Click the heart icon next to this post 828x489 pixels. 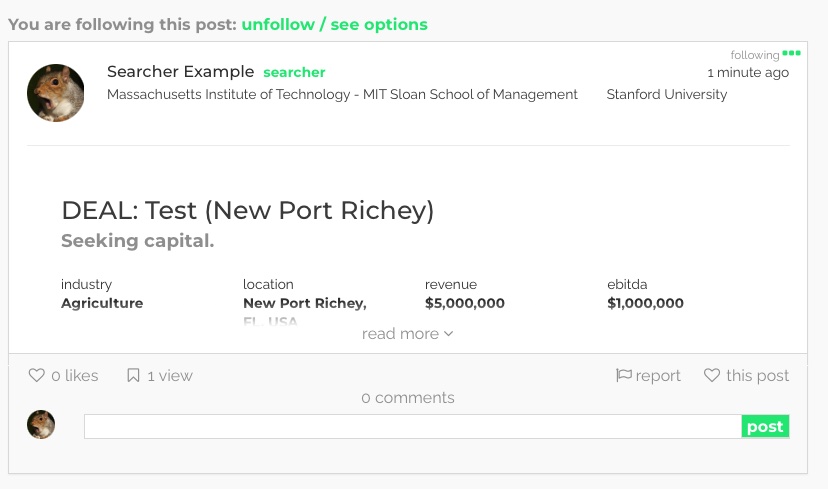(x=712, y=376)
